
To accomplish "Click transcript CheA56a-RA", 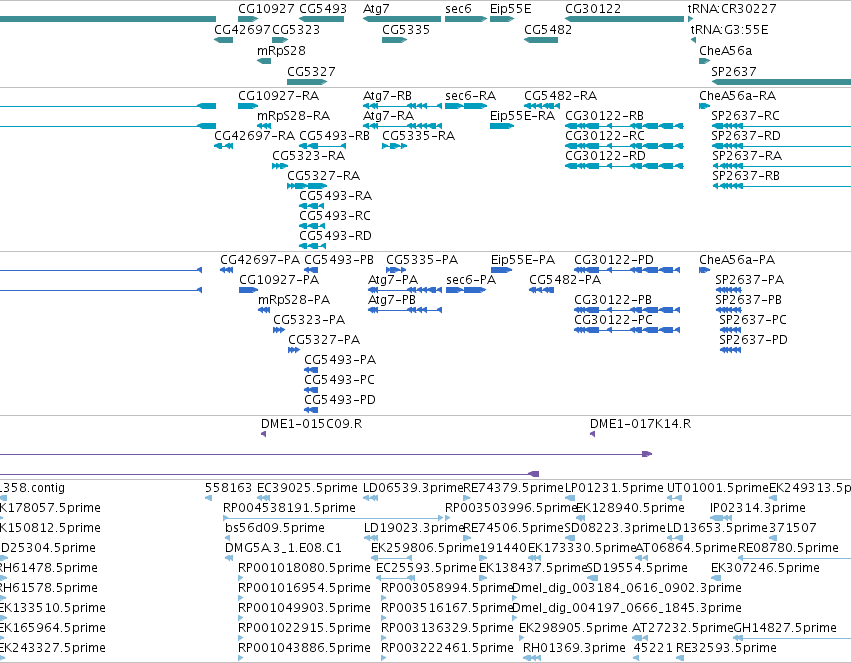I will point(738,96).
